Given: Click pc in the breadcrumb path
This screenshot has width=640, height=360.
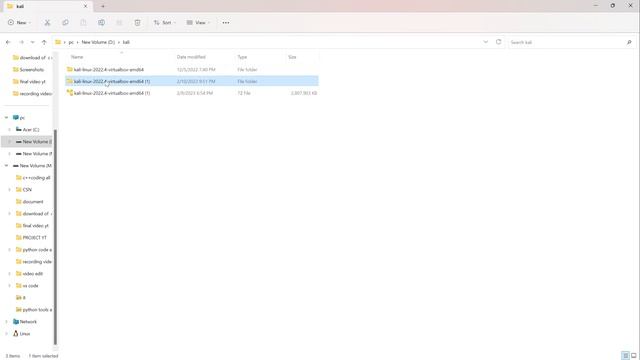Looking at the screenshot, I should [71, 42].
